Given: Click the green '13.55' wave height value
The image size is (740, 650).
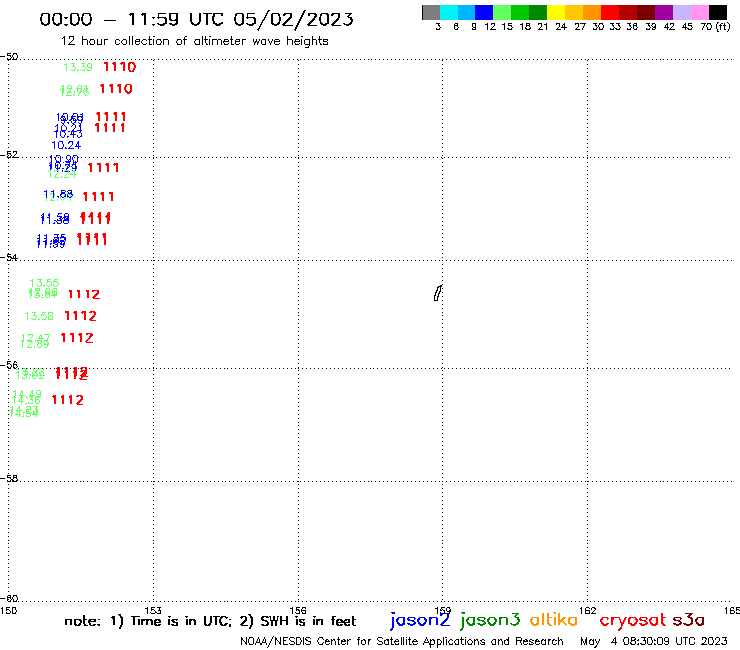Looking at the screenshot, I should (x=44, y=283).
